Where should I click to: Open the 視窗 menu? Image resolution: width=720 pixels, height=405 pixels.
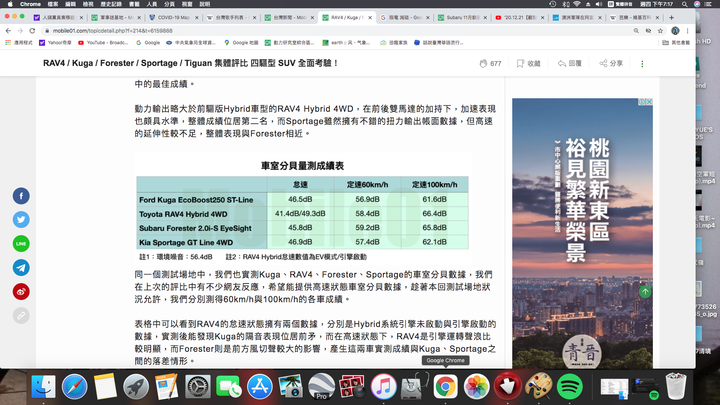coord(187,4)
